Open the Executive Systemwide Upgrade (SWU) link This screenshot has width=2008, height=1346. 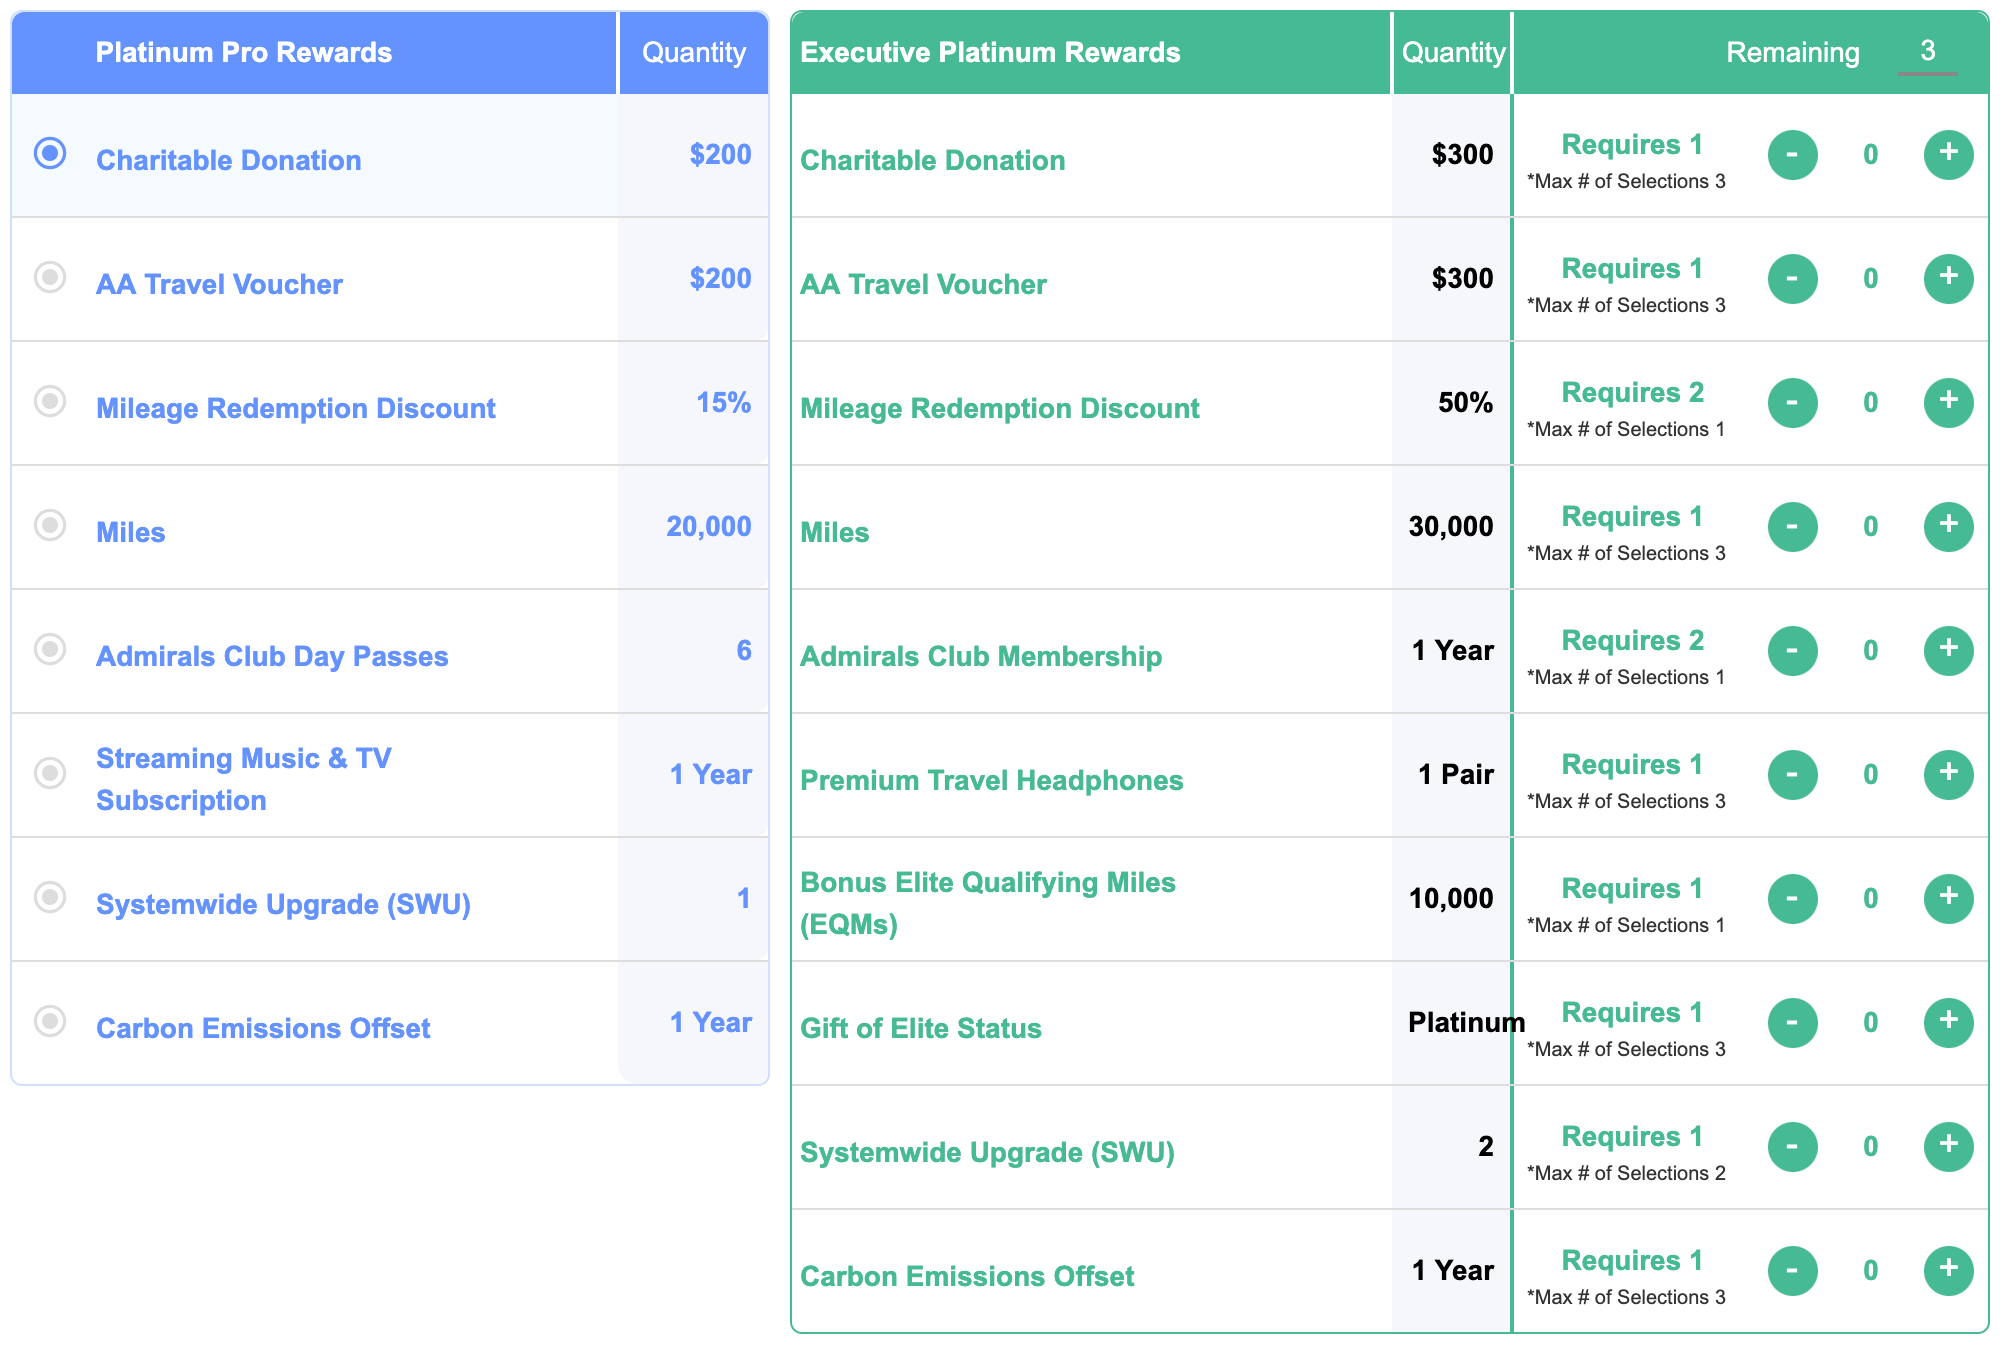(x=987, y=1153)
